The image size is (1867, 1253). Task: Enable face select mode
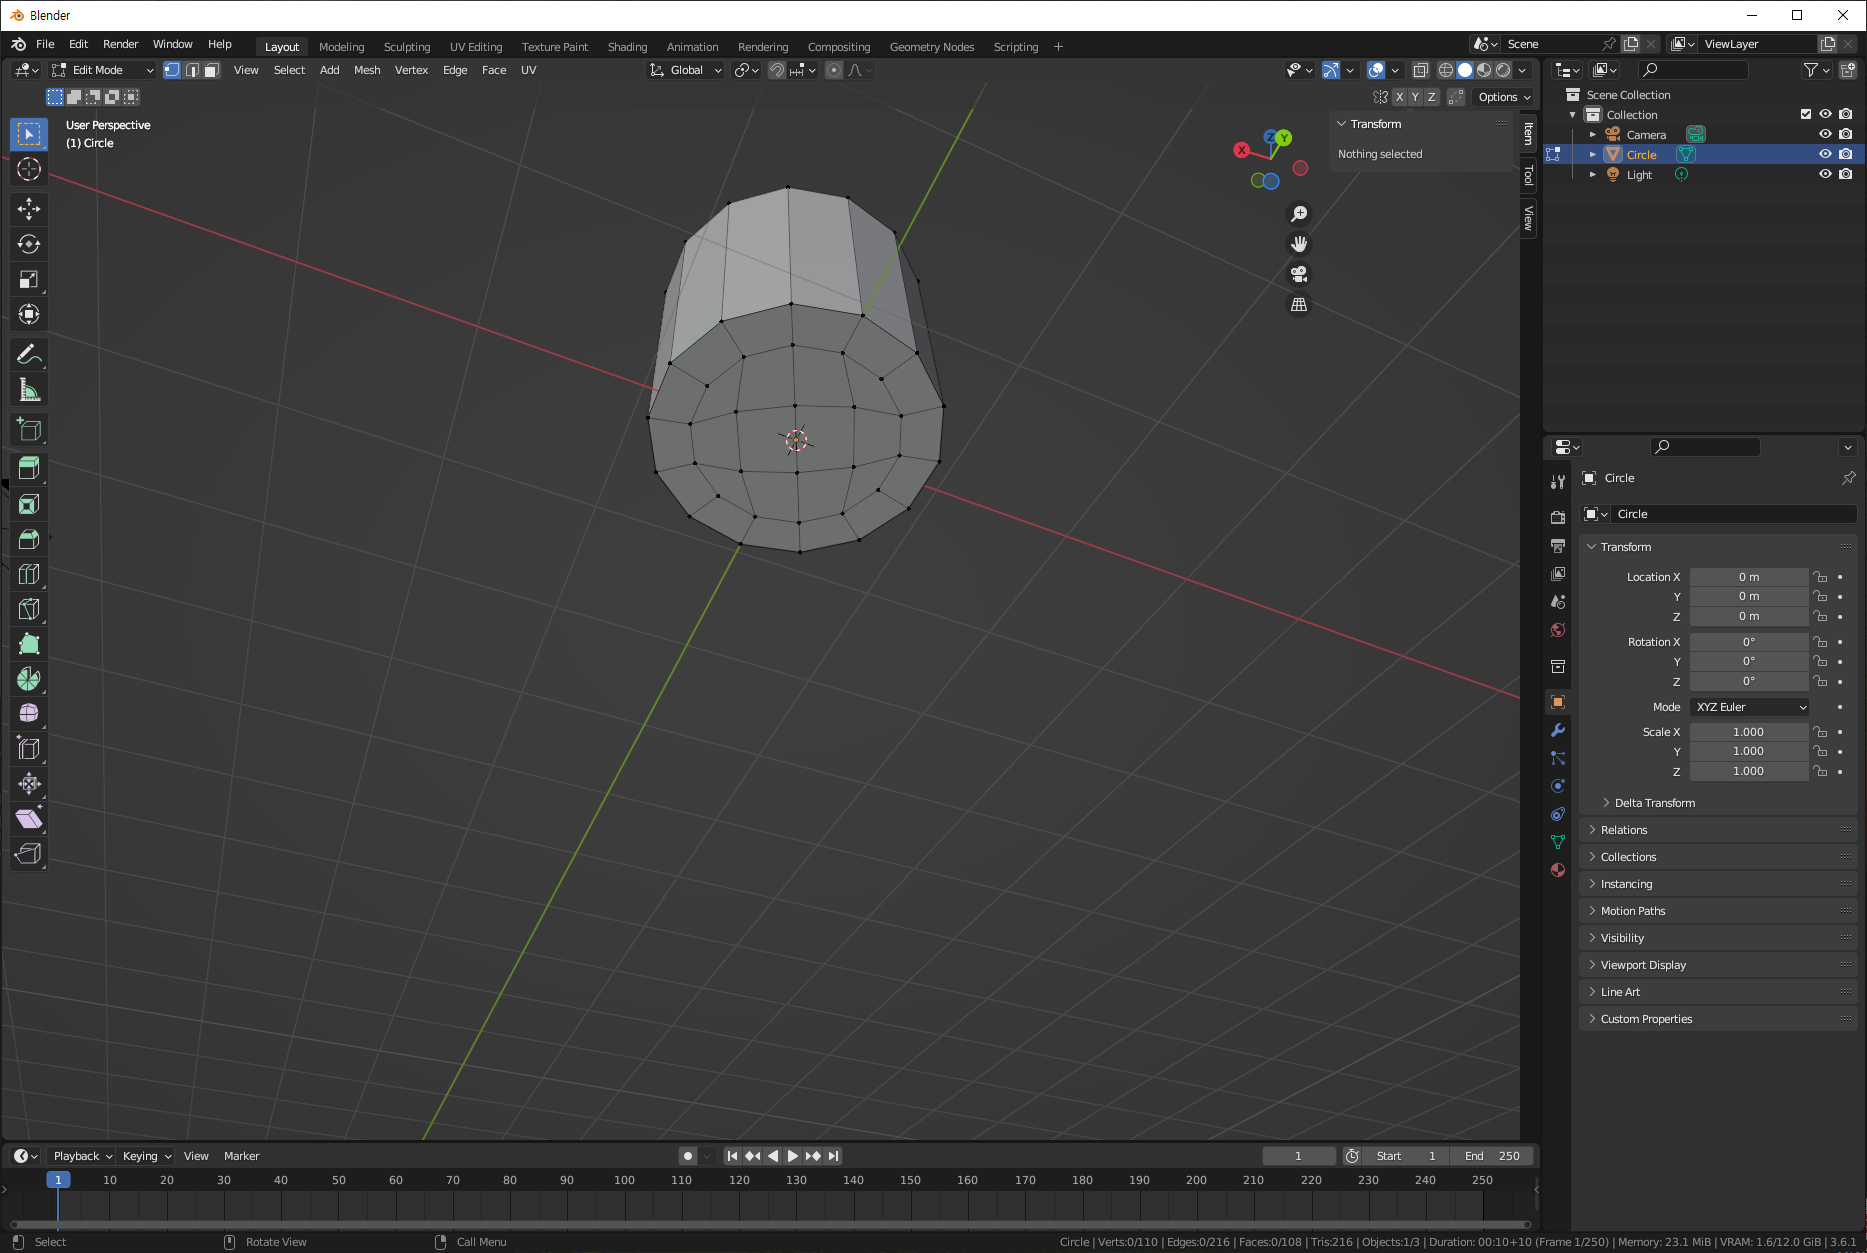[211, 70]
